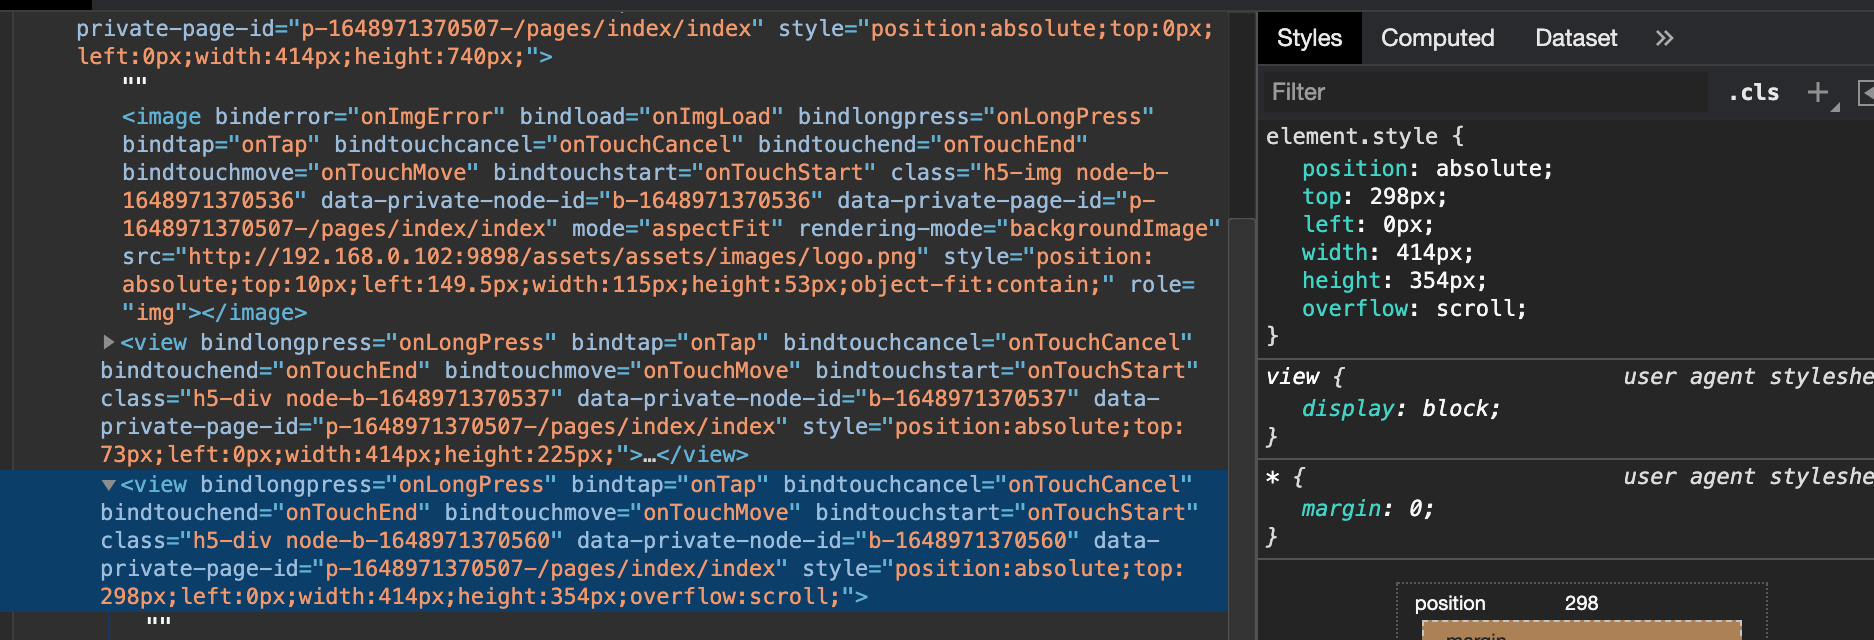Click the position value 298 in box model diagram

(1583, 603)
